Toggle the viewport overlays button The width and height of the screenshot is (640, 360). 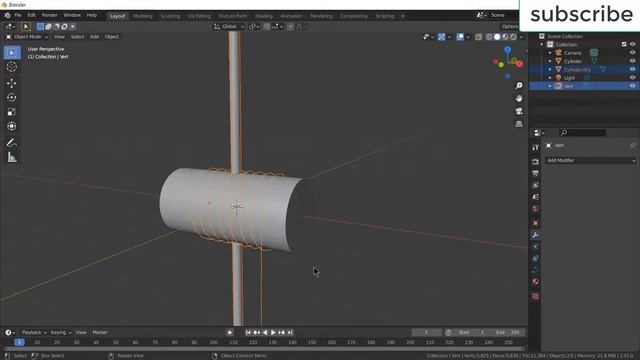pyautogui.click(x=460, y=37)
